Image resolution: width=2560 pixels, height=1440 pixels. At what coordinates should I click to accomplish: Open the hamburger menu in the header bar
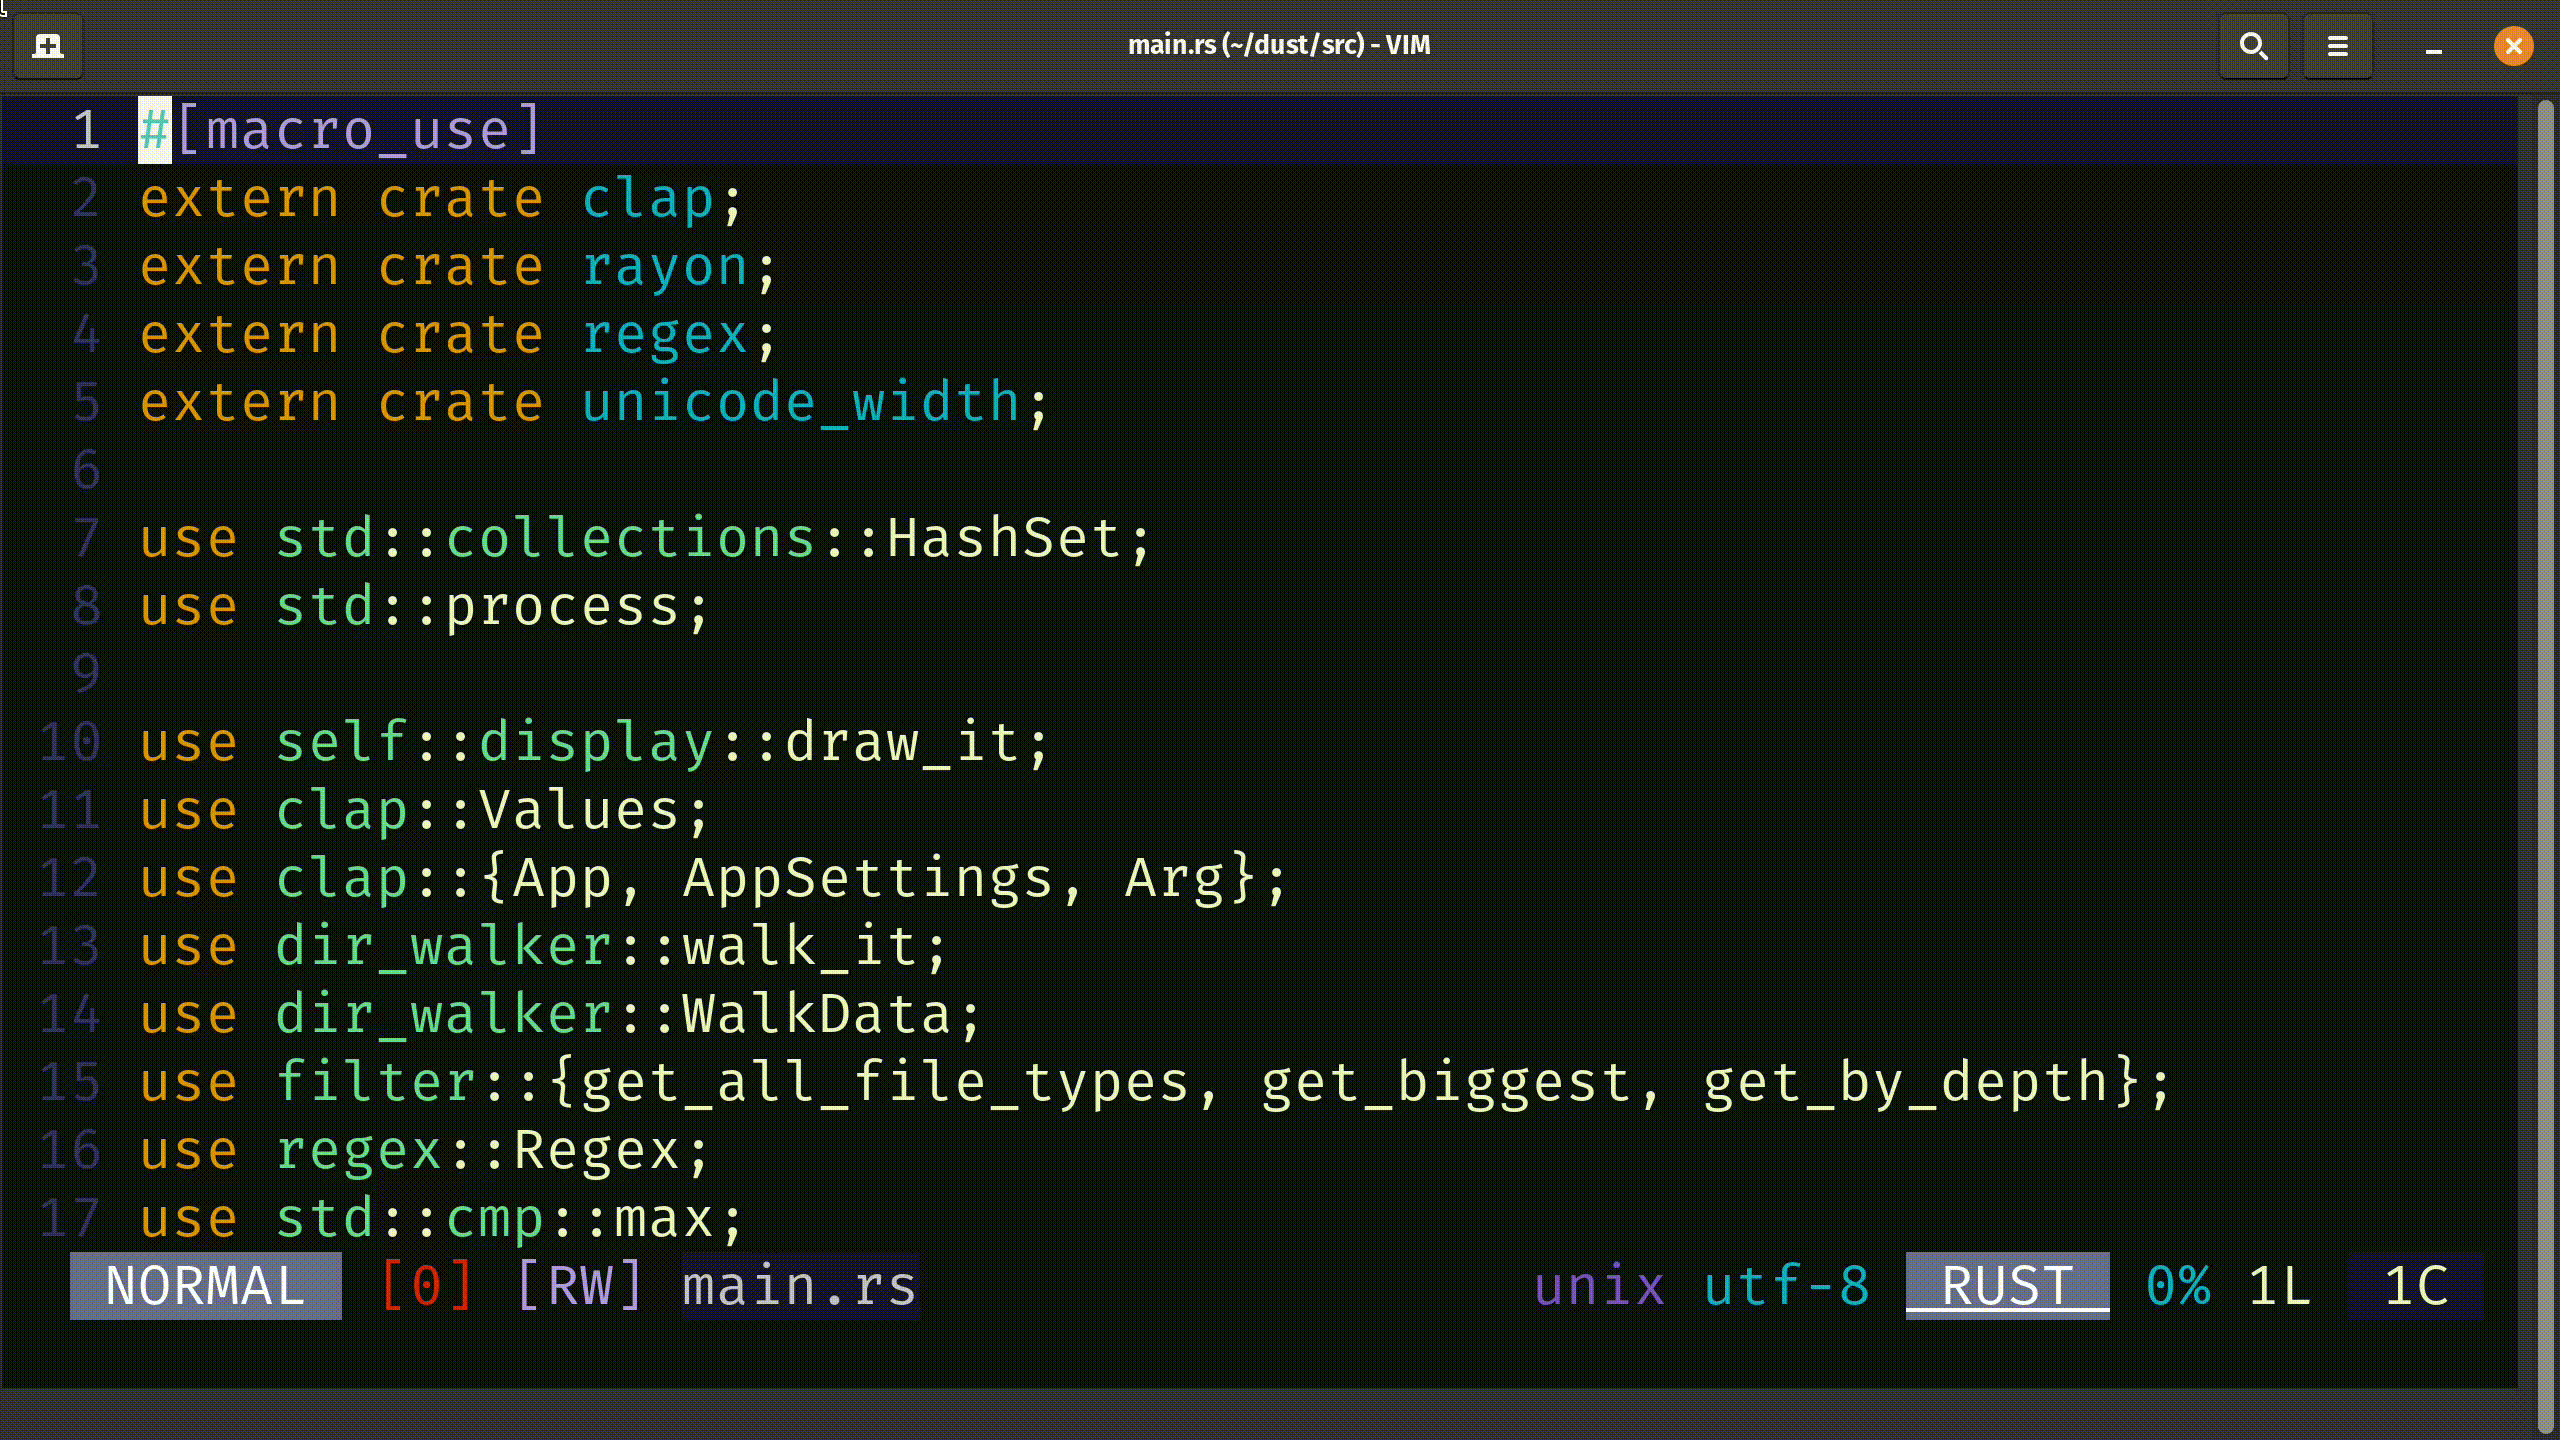[2337, 45]
